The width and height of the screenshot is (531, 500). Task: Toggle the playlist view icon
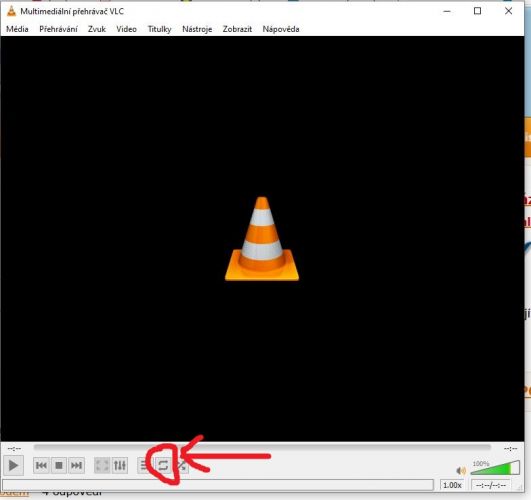coord(145,466)
